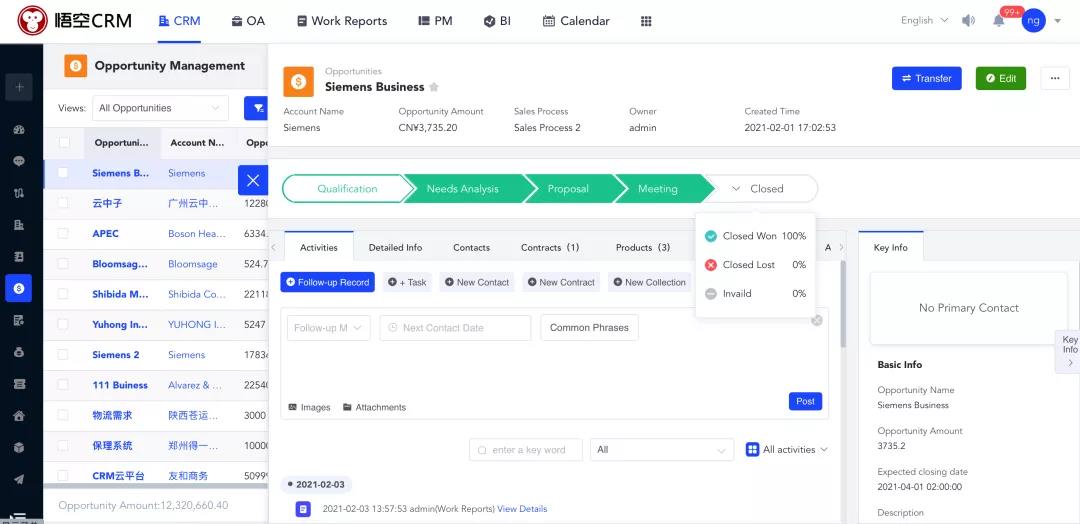This screenshot has height=524, width=1080.
Task: Open the All filter dropdown beside keyword search
Action: click(662, 450)
